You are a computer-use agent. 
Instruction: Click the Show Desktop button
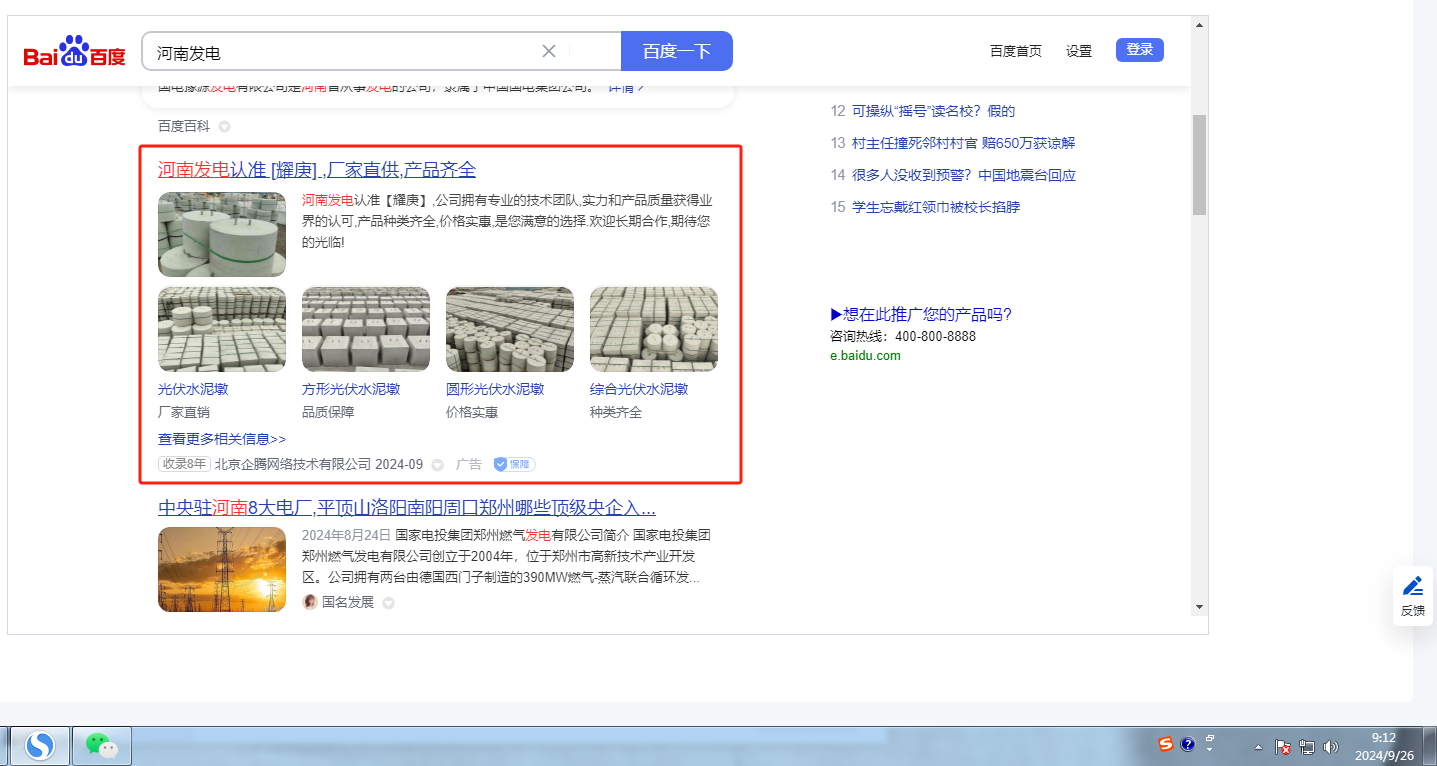pos(1430,746)
